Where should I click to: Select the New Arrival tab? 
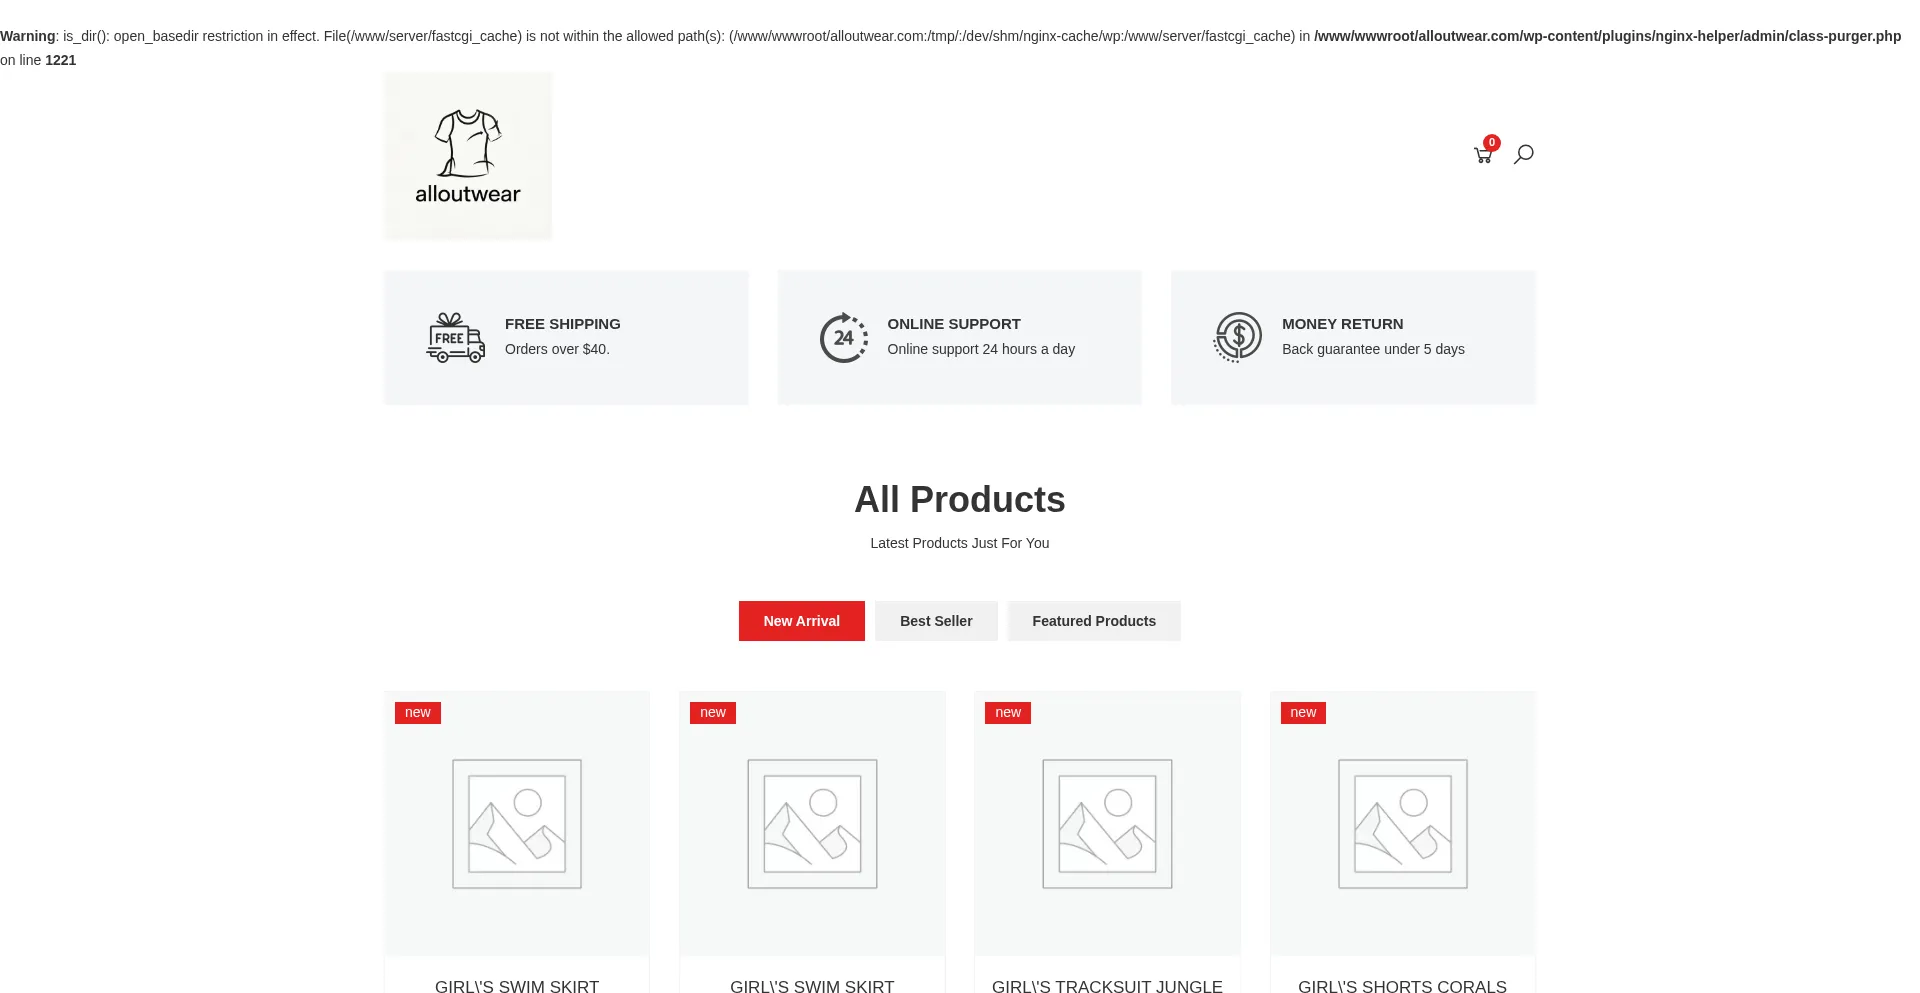click(802, 621)
